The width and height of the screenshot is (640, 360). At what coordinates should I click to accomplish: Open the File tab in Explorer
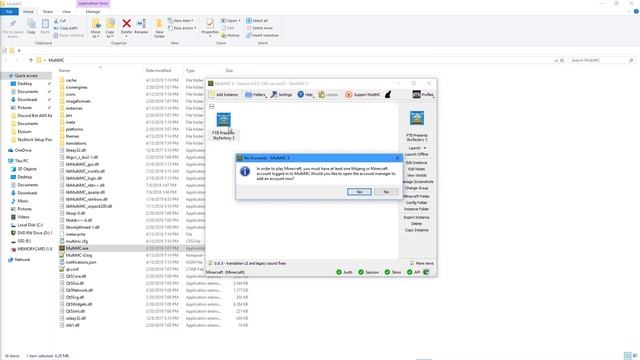pos(9,12)
